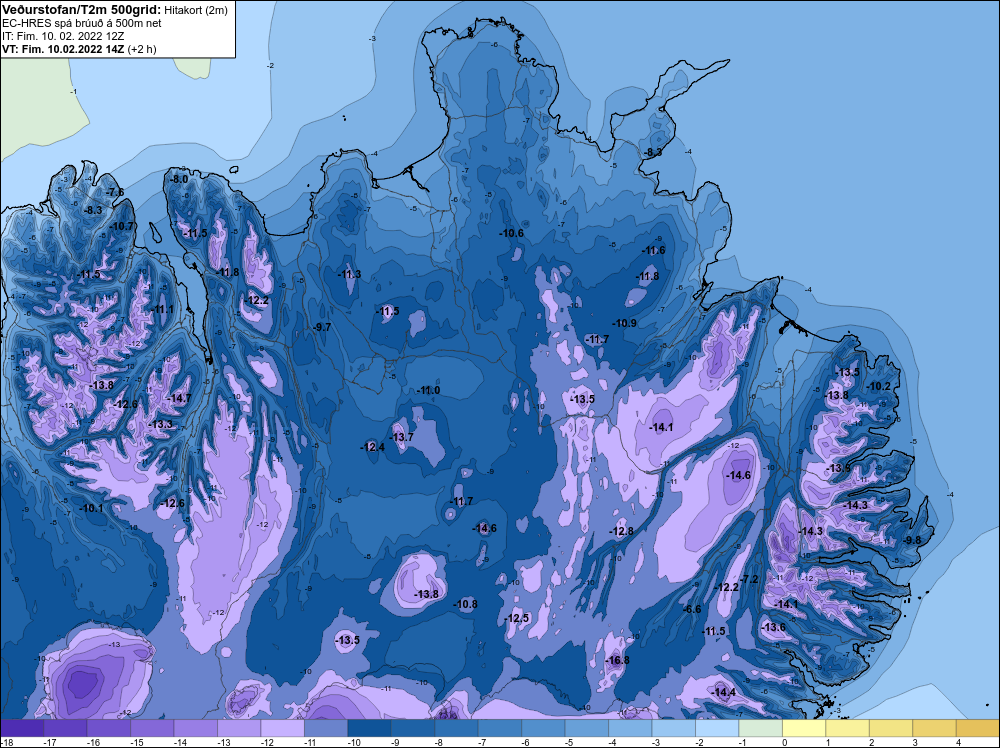Click the -13.3 temperature value
The width and height of the screenshot is (1000, 748).
coord(161,424)
